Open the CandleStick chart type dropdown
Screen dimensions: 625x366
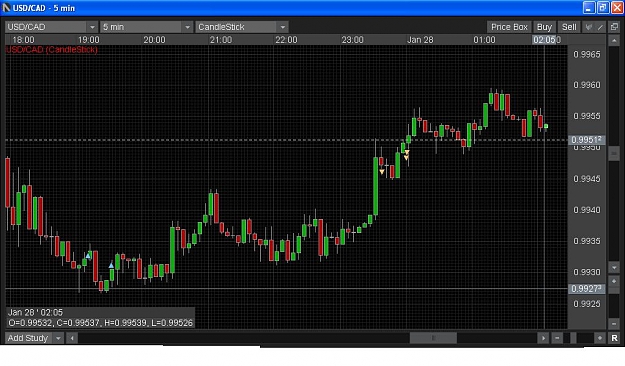tap(242, 27)
